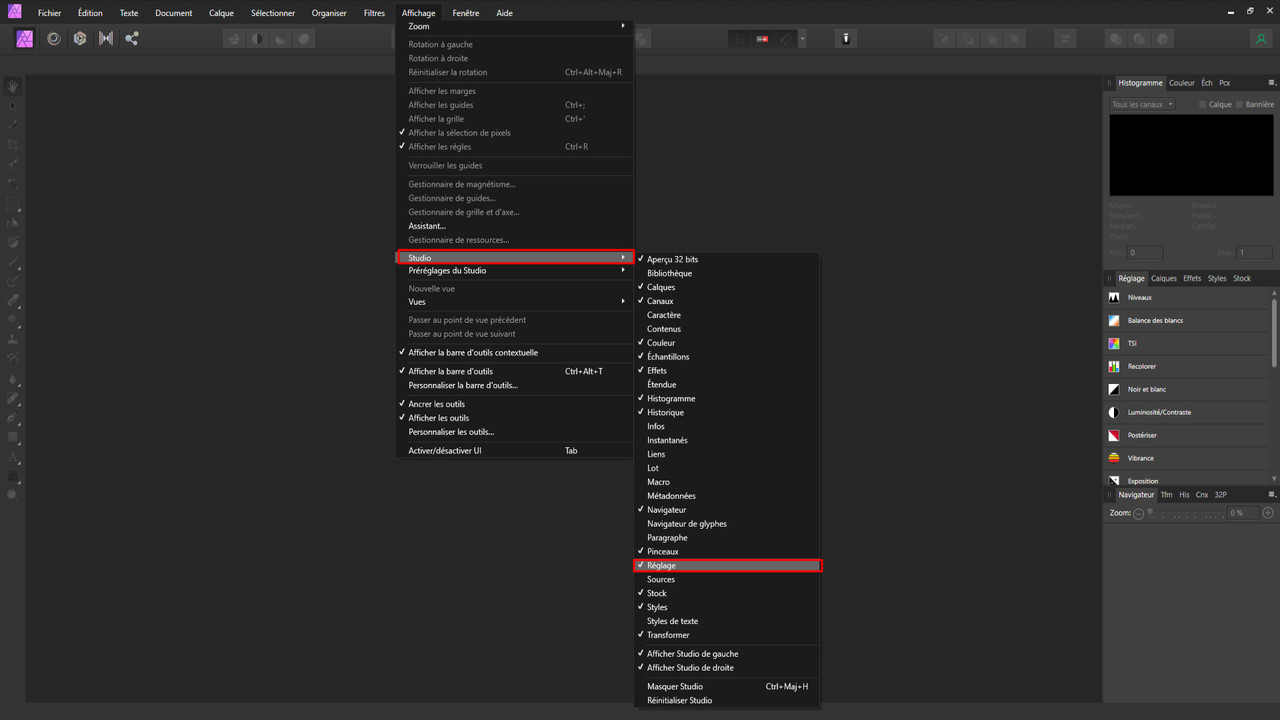This screenshot has height=720, width=1280.
Task: Add a Postériser adjustment icon
Action: (x=1114, y=436)
